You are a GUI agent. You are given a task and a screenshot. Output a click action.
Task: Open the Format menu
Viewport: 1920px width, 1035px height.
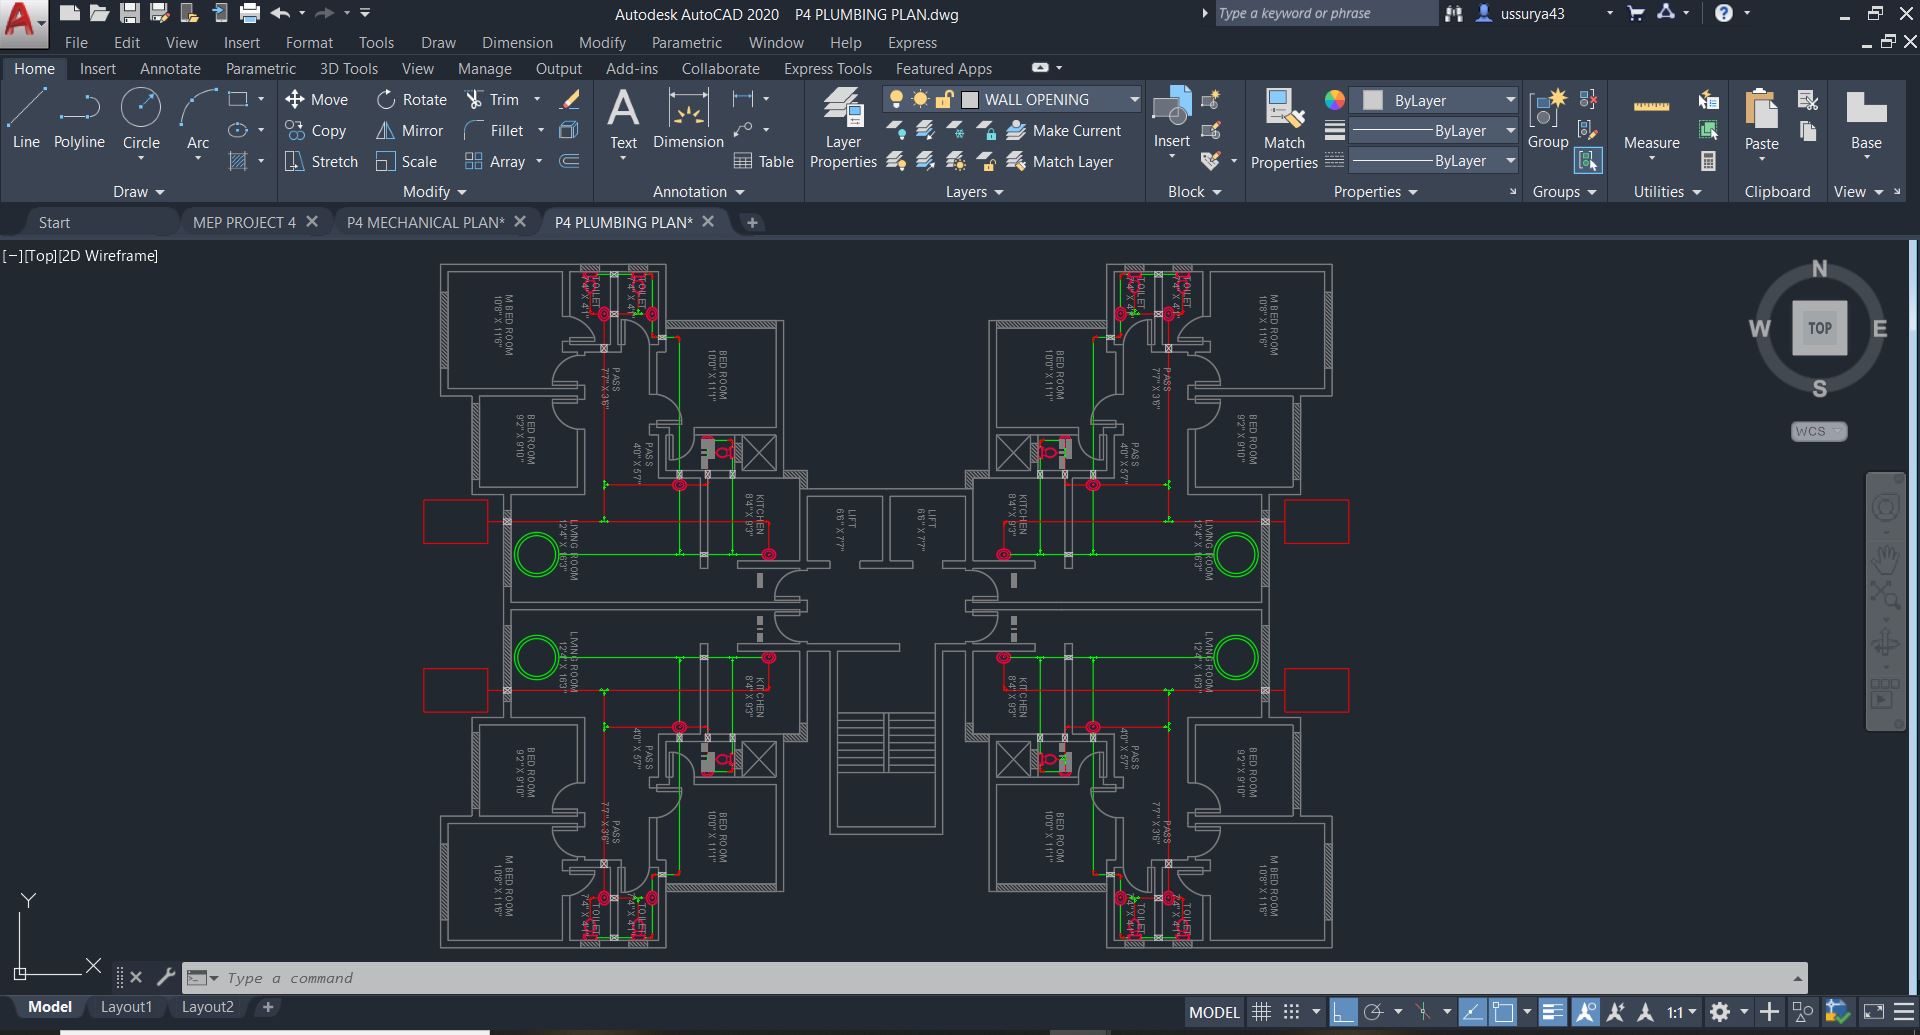click(309, 43)
